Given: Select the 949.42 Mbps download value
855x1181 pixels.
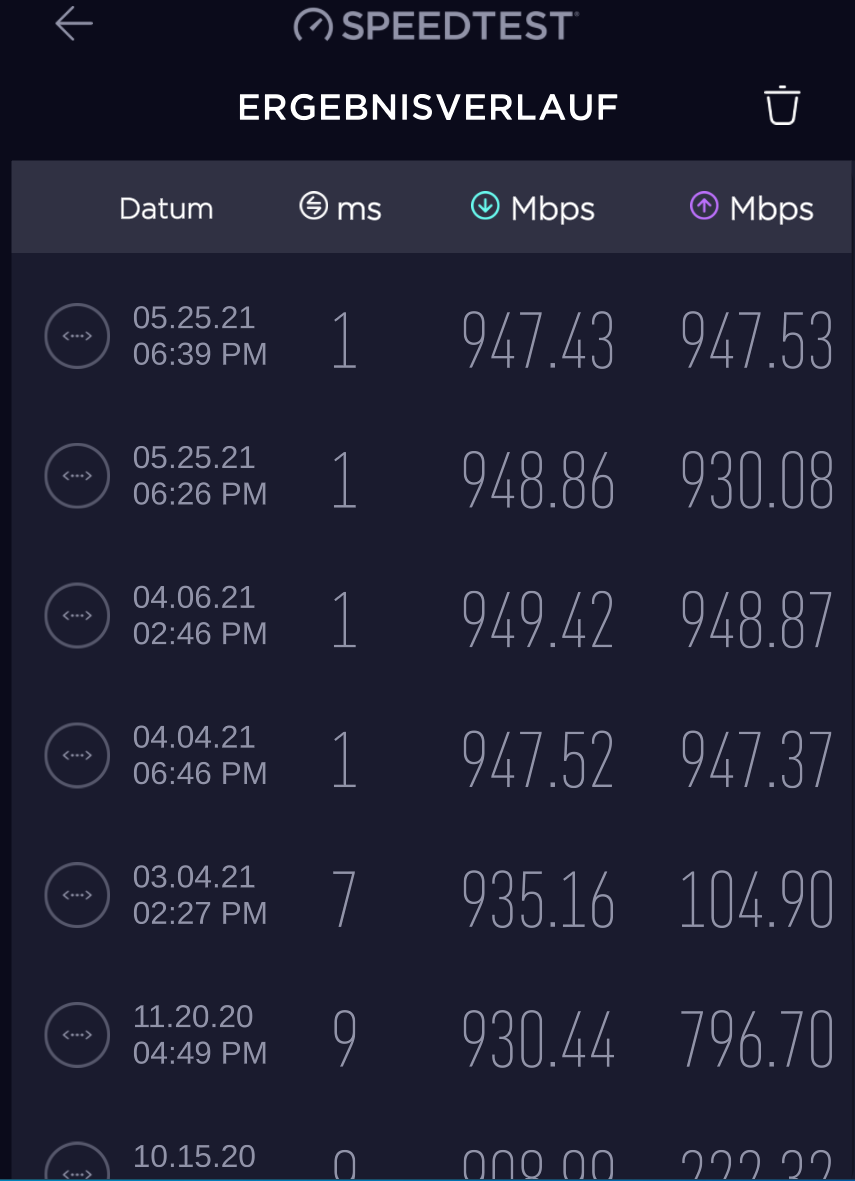Looking at the screenshot, I should tap(538, 621).
